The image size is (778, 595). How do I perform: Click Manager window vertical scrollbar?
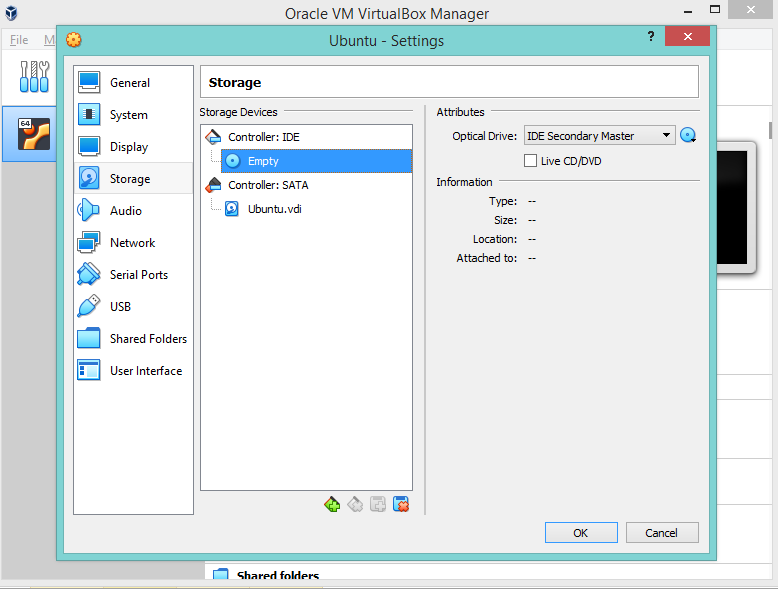tap(770, 130)
